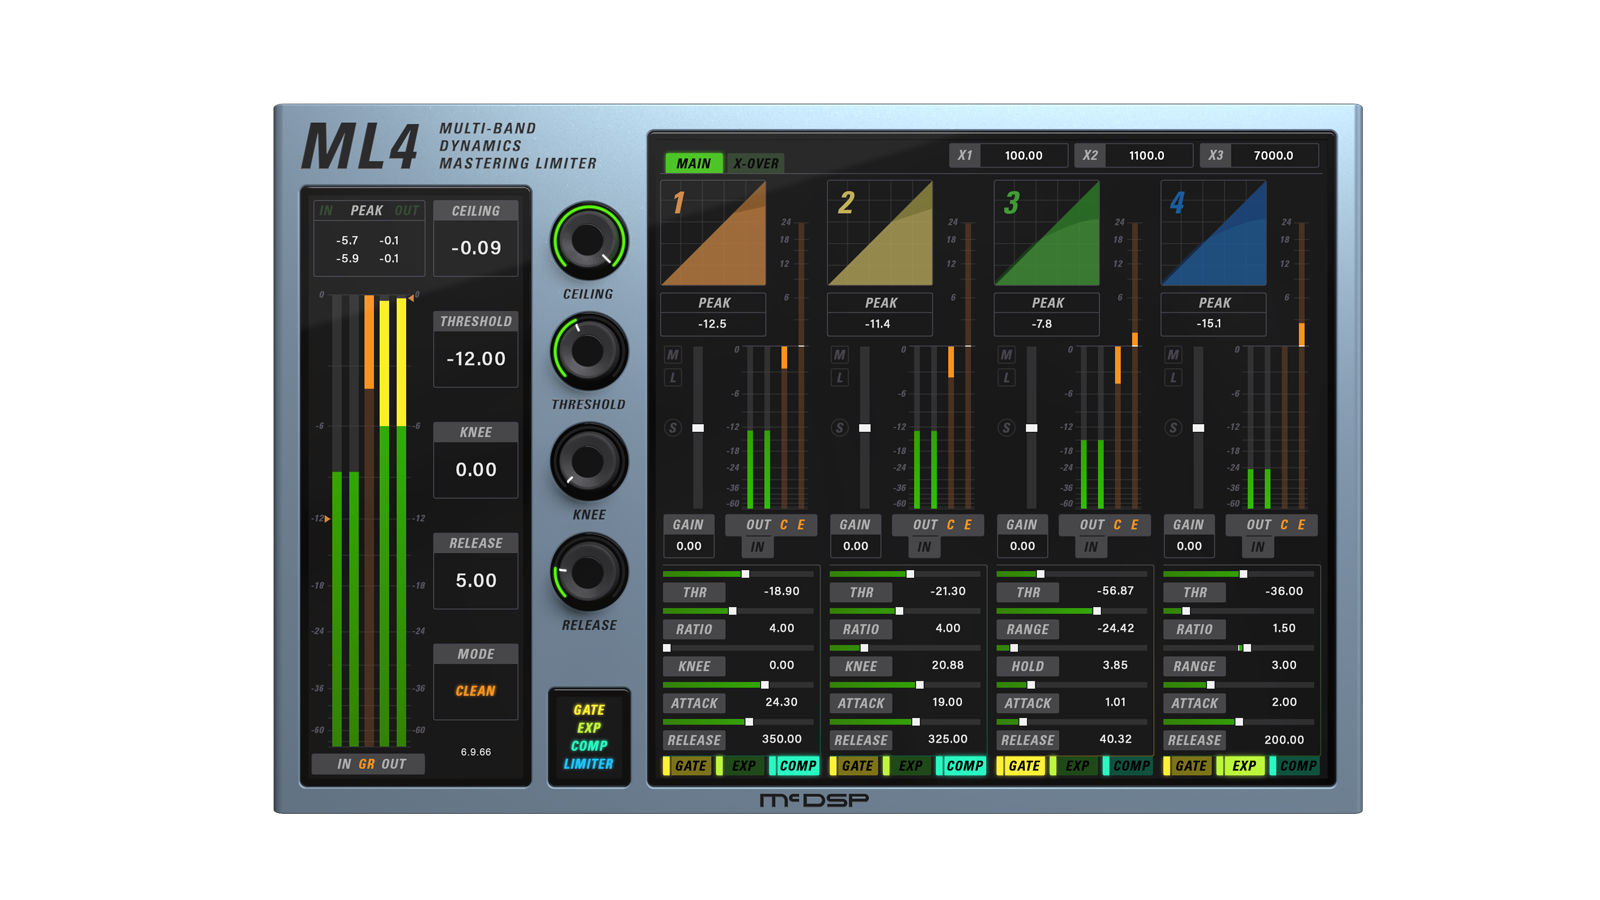Toggle the band 1 L link button

673,377
